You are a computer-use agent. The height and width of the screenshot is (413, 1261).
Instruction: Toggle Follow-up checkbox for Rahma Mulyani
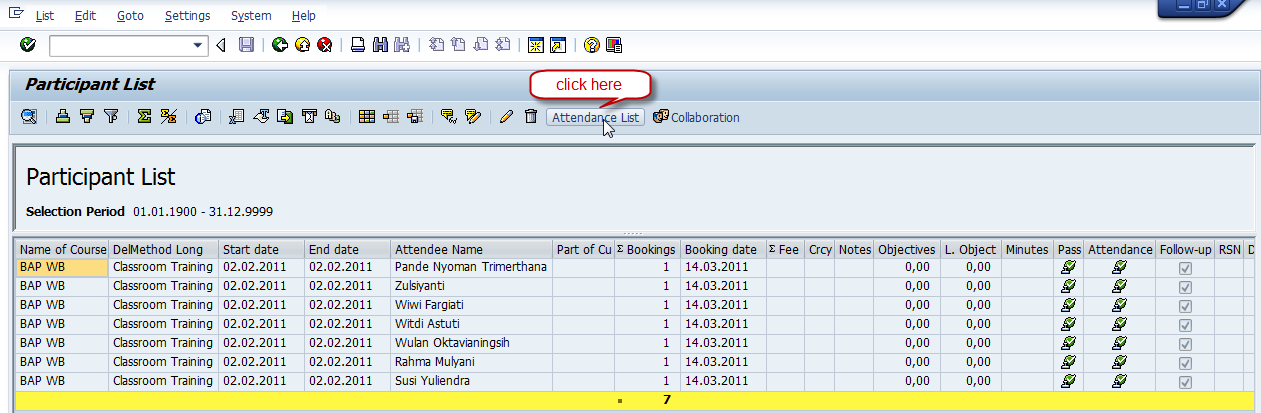point(1185,362)
